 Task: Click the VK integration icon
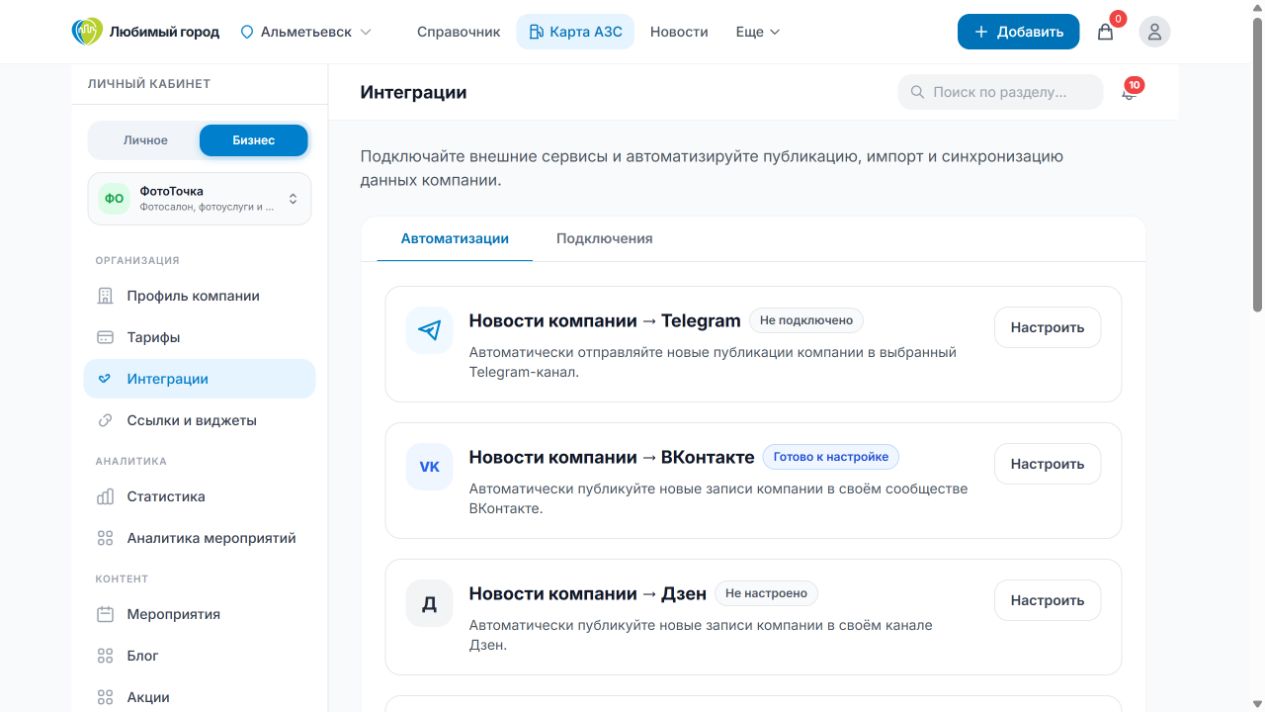pos(429,467)
